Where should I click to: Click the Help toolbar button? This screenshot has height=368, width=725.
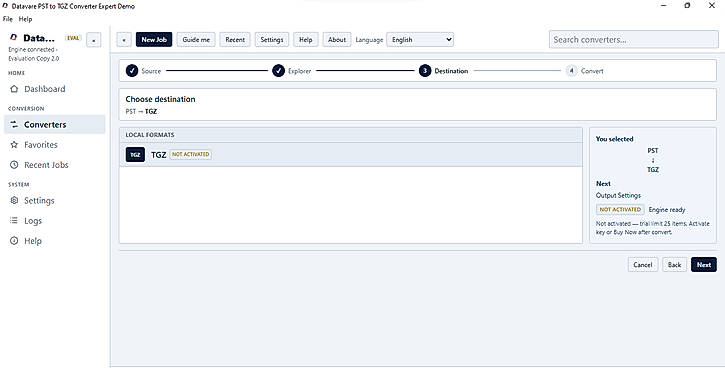click(x=306, y=40)
